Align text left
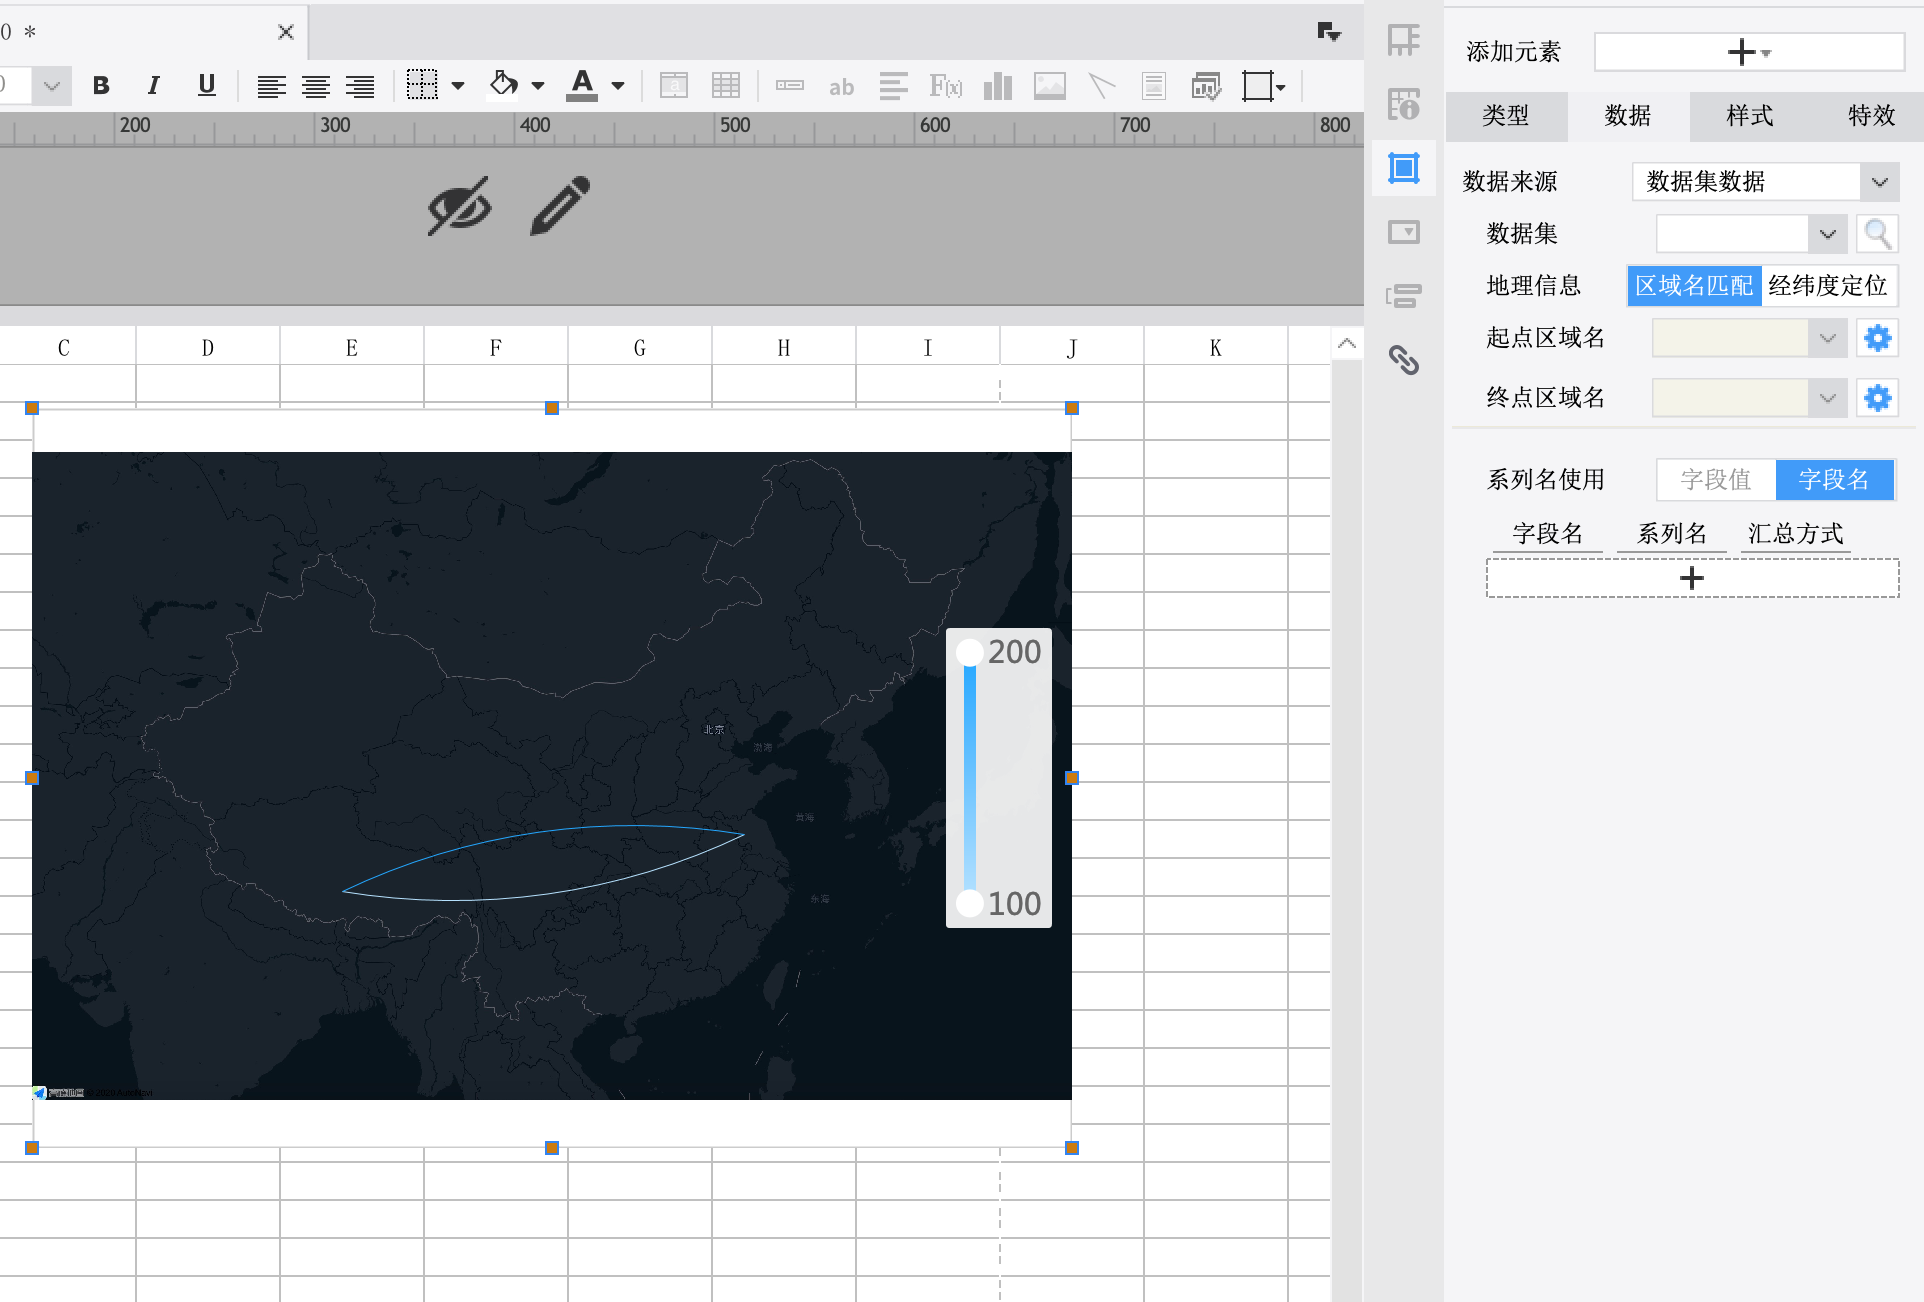1924x1302 pixels. pyautogui.click(x=271, y=86)
